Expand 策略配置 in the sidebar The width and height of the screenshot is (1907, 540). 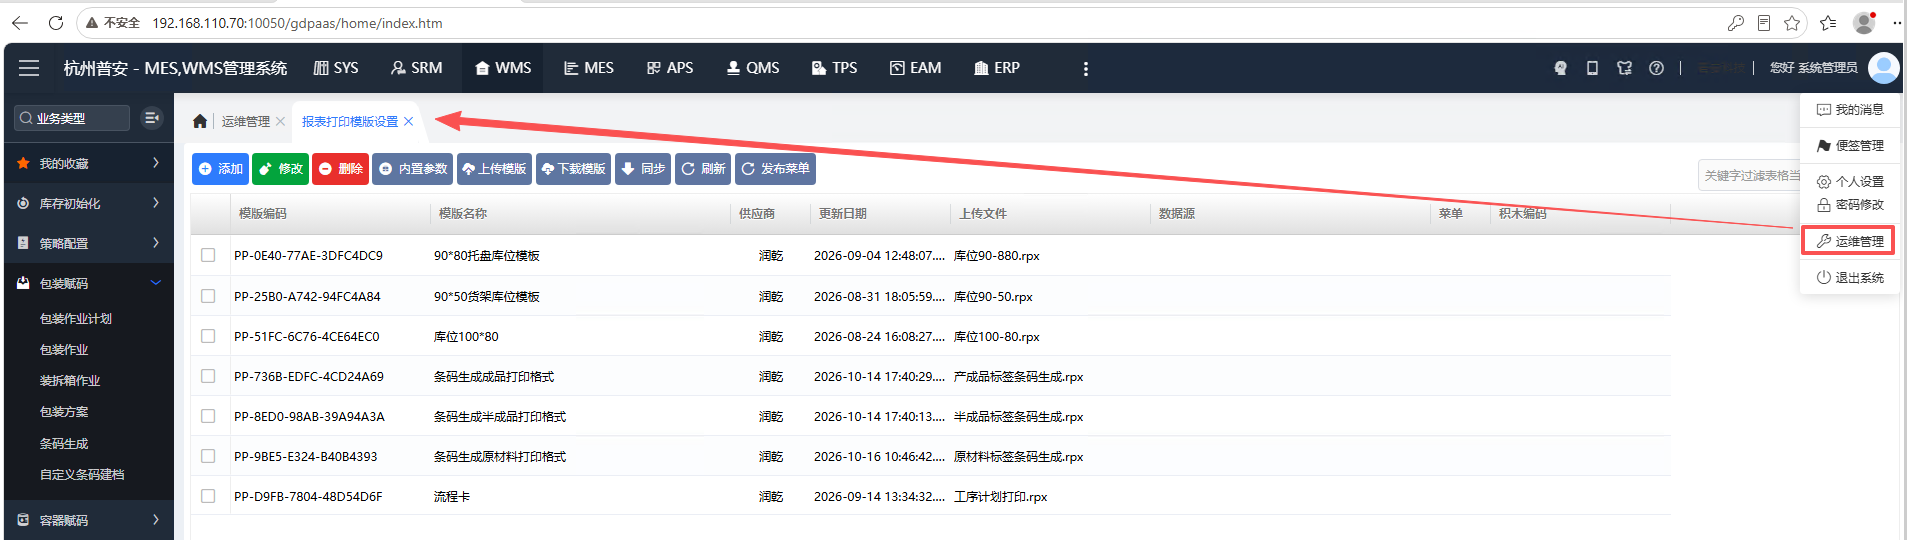pyautogui.click(x=89, y=243)
